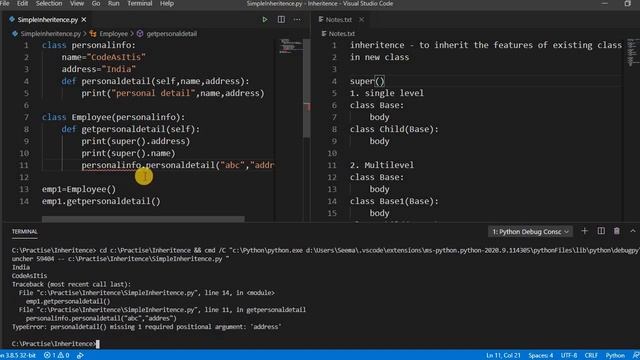Click TypeError message in terminal
The width and height of the screenshot is (640, 360).
point(146,327)
